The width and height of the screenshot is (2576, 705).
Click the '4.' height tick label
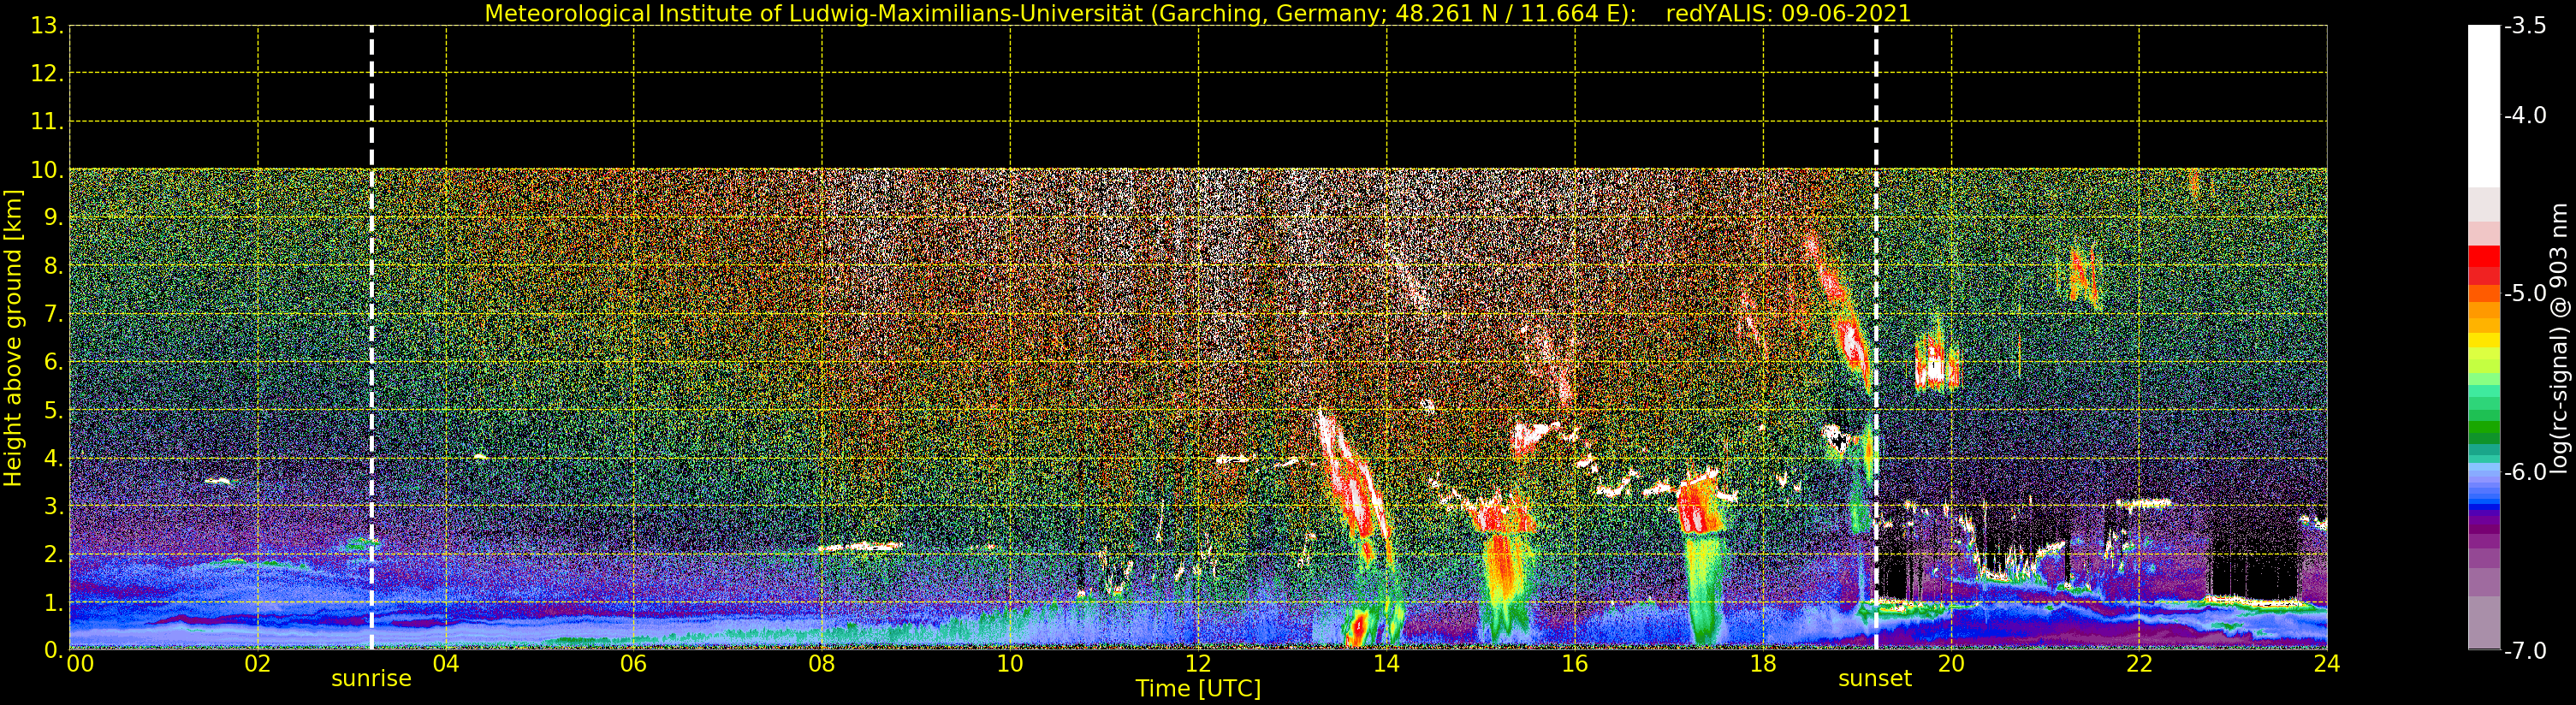(53, 458)
